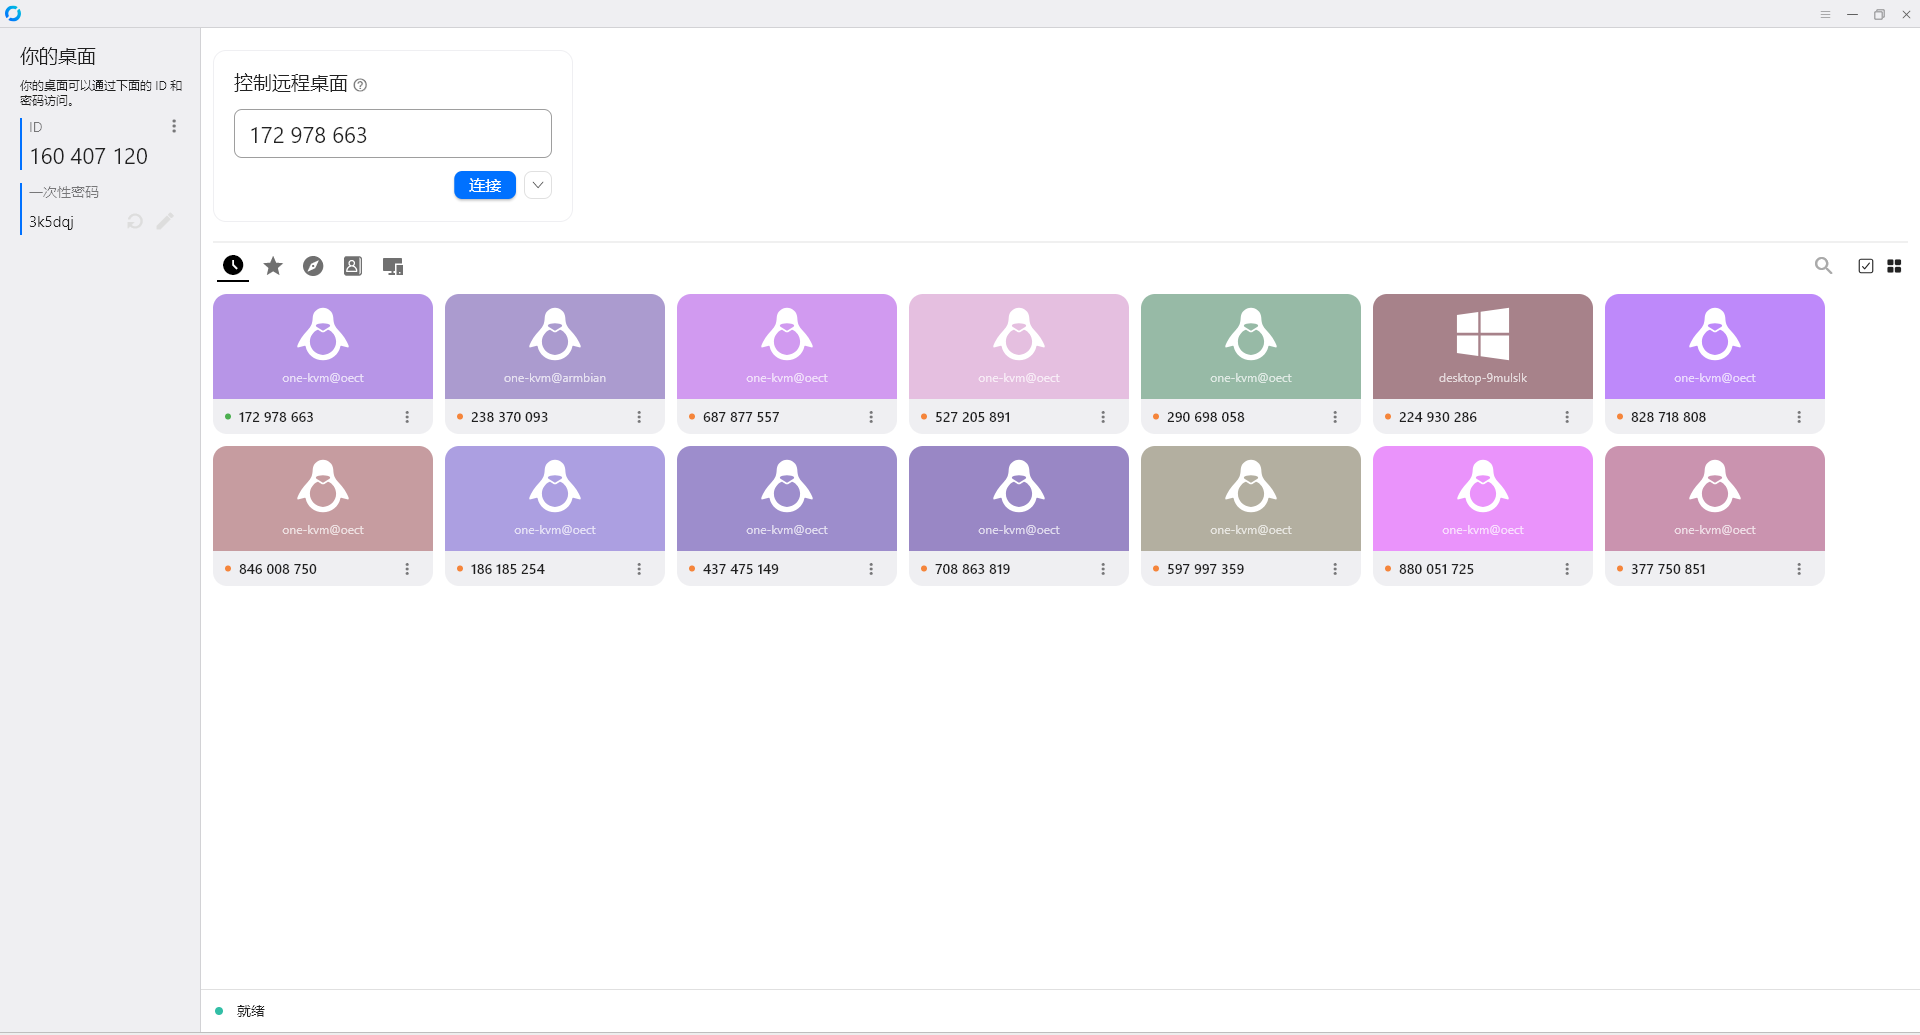Image resolution: width=1920 pixels, height=1035 pixels.
Task: Open the three-dot menu next to your ID
Action: 174,126
